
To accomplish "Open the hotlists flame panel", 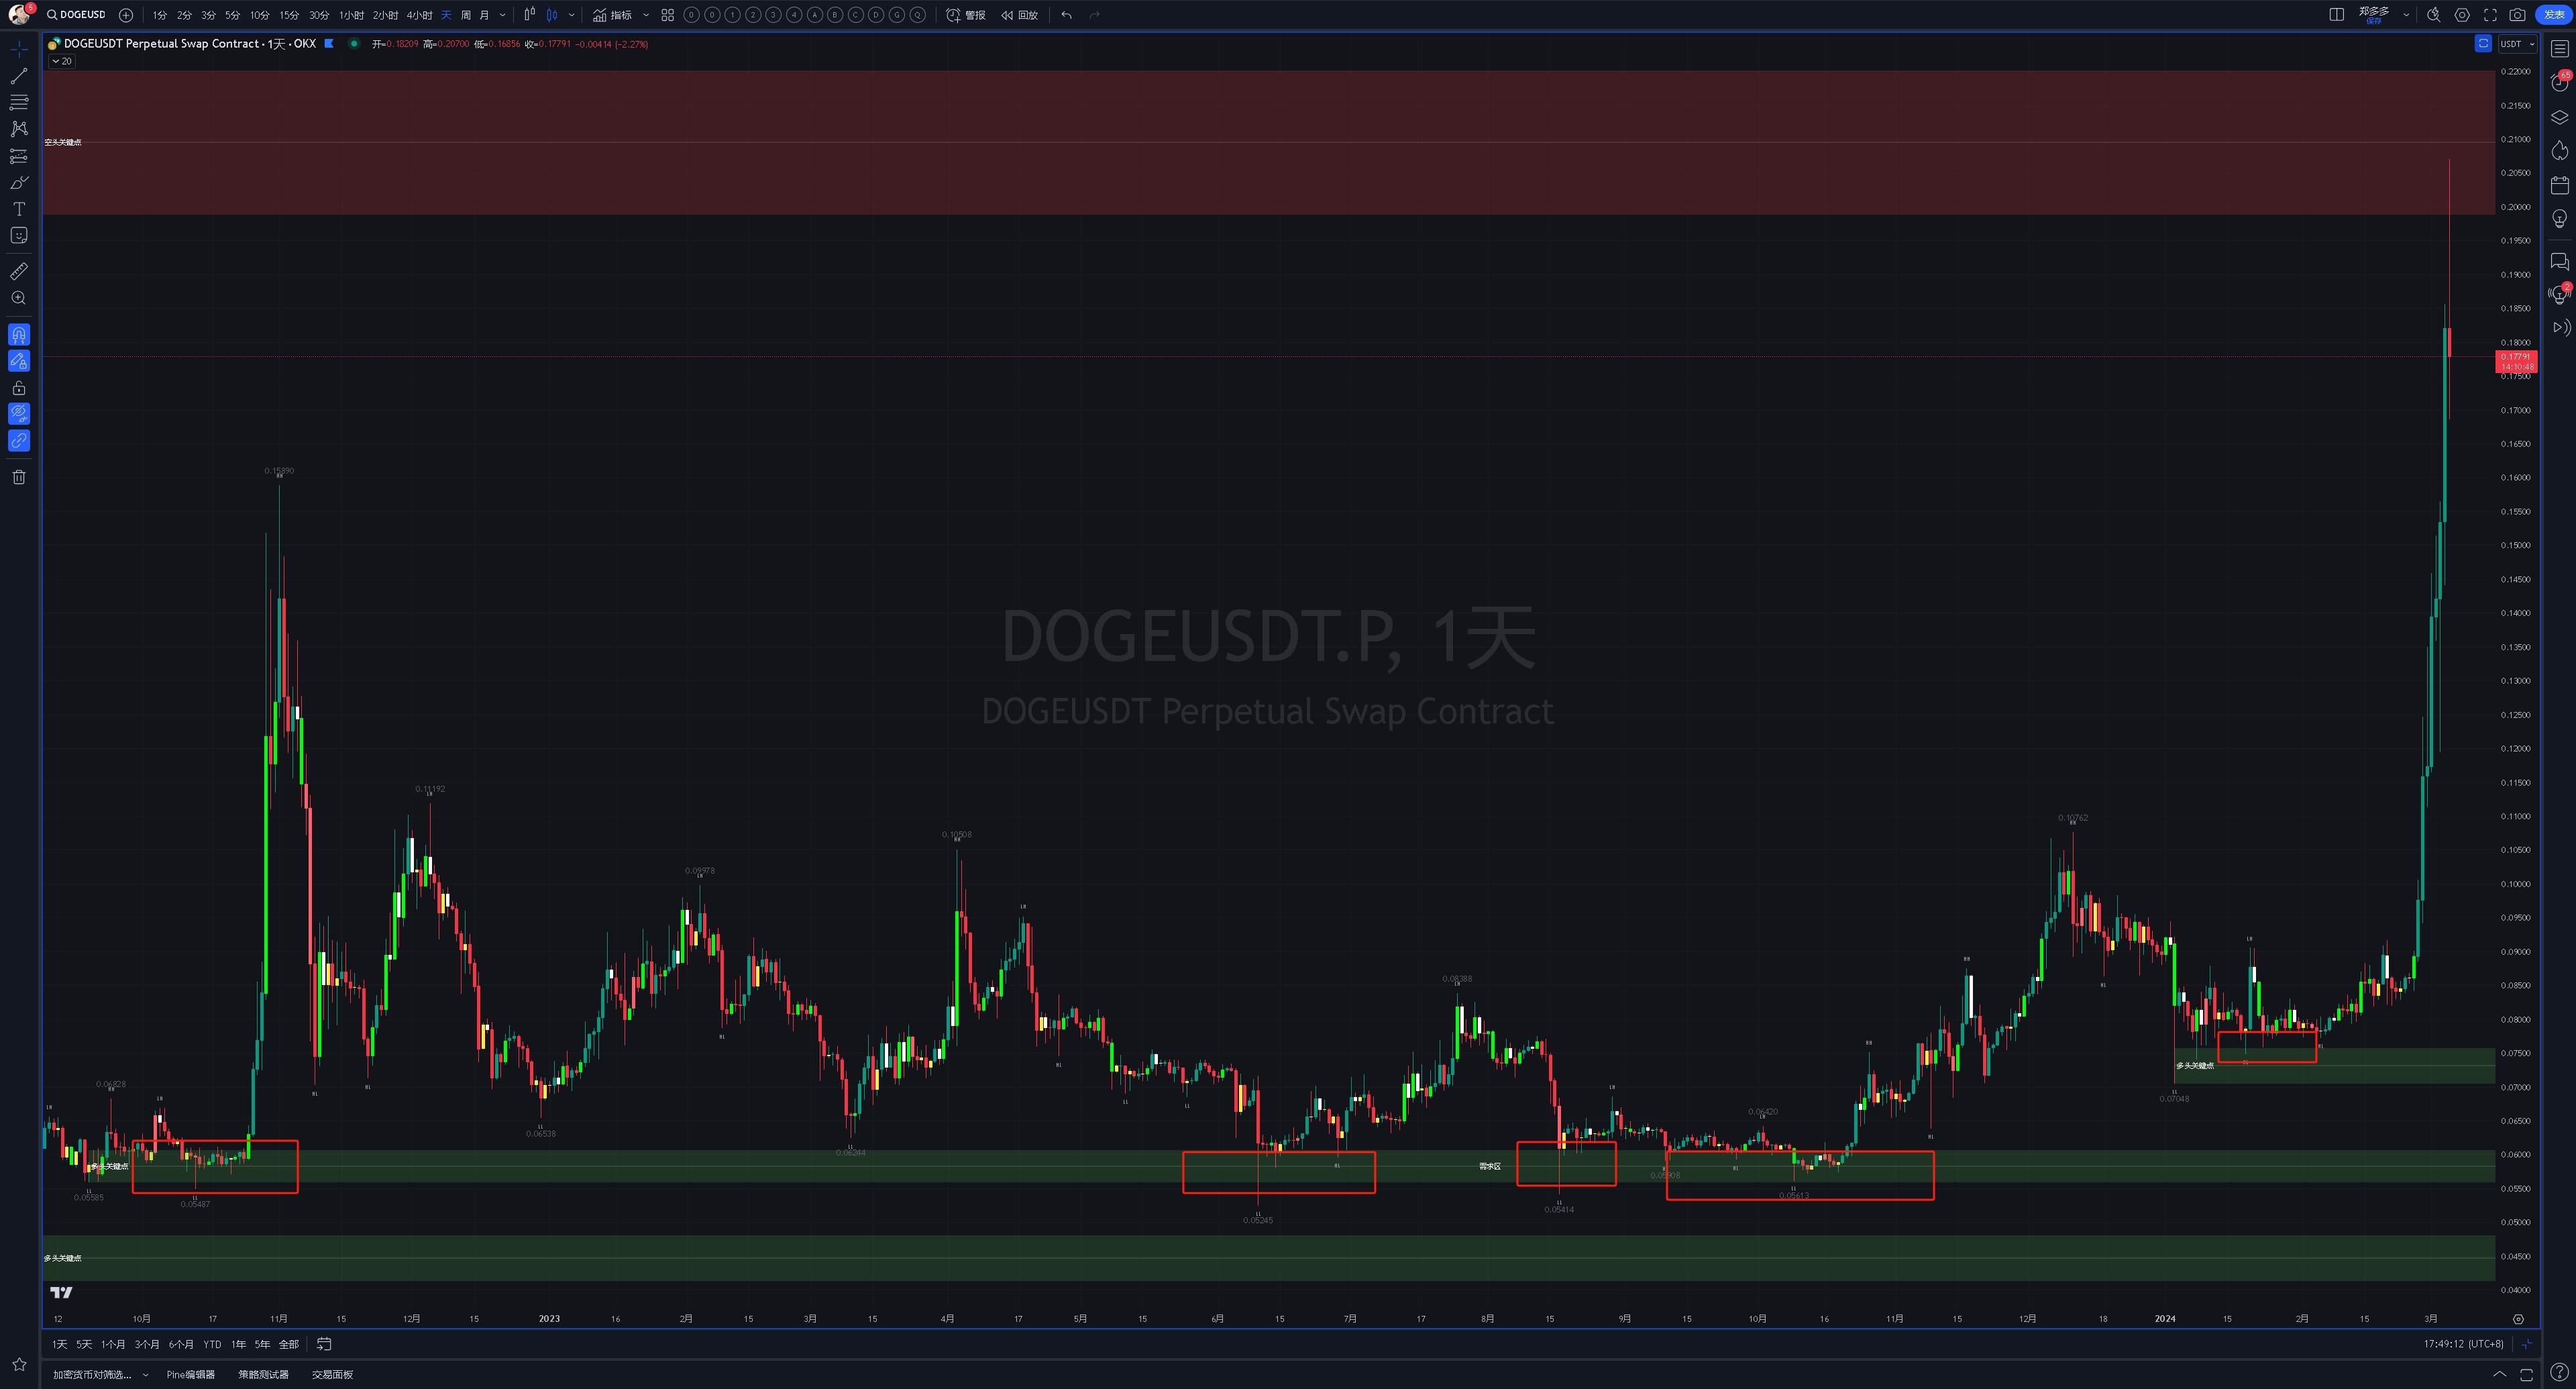I will (2560, 151).
